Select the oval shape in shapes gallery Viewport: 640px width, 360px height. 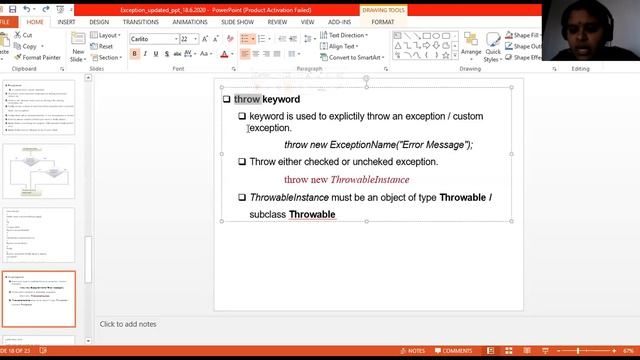[x=436, y=36]
